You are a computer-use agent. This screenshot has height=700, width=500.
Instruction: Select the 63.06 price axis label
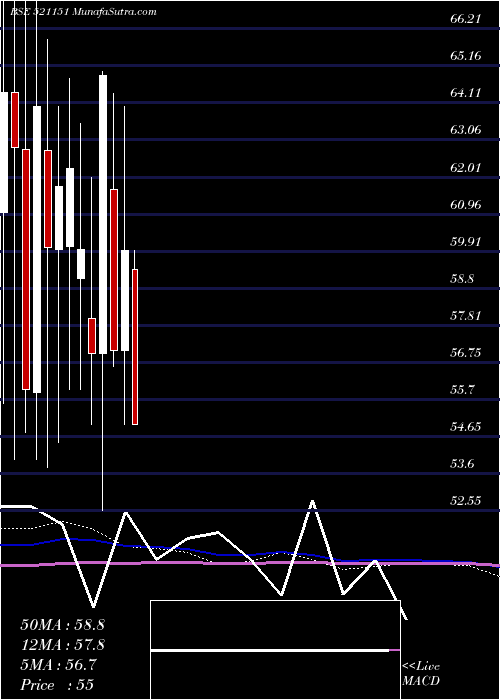tap(466, 130)
